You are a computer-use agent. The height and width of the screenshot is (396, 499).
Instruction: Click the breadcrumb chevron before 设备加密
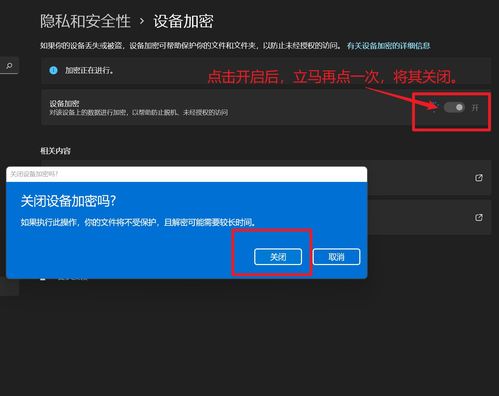[x=142, y=21]
